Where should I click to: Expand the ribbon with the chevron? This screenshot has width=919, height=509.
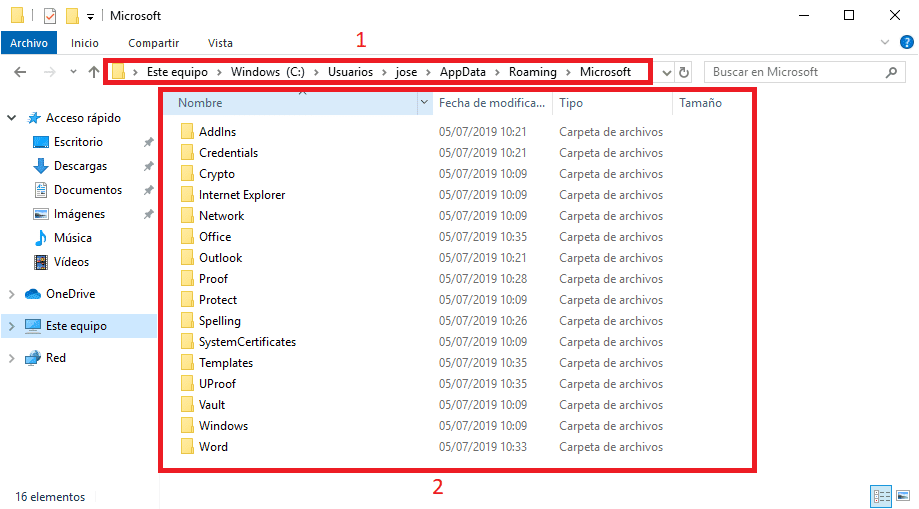885,42
